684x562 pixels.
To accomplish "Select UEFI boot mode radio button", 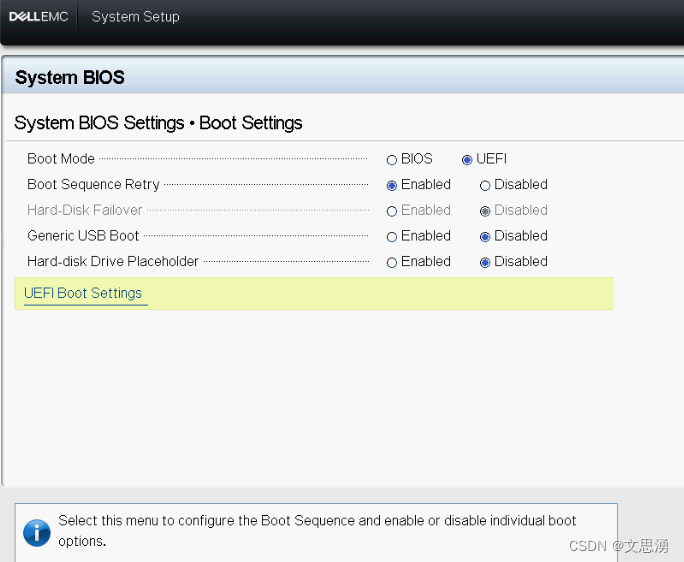I will click(467, 160).
